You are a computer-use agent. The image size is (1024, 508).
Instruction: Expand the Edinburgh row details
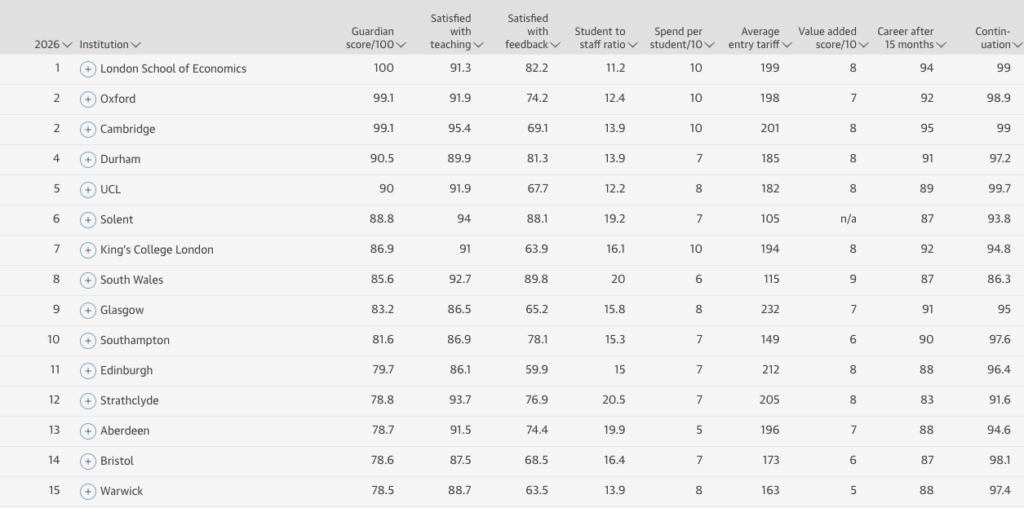point(88,370)
